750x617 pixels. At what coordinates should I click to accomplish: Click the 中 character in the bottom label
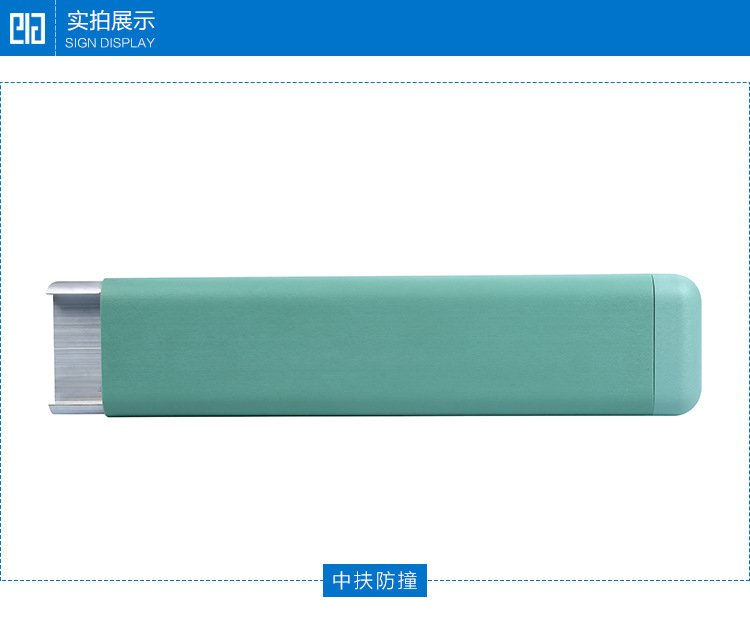(x=342, y=581)
